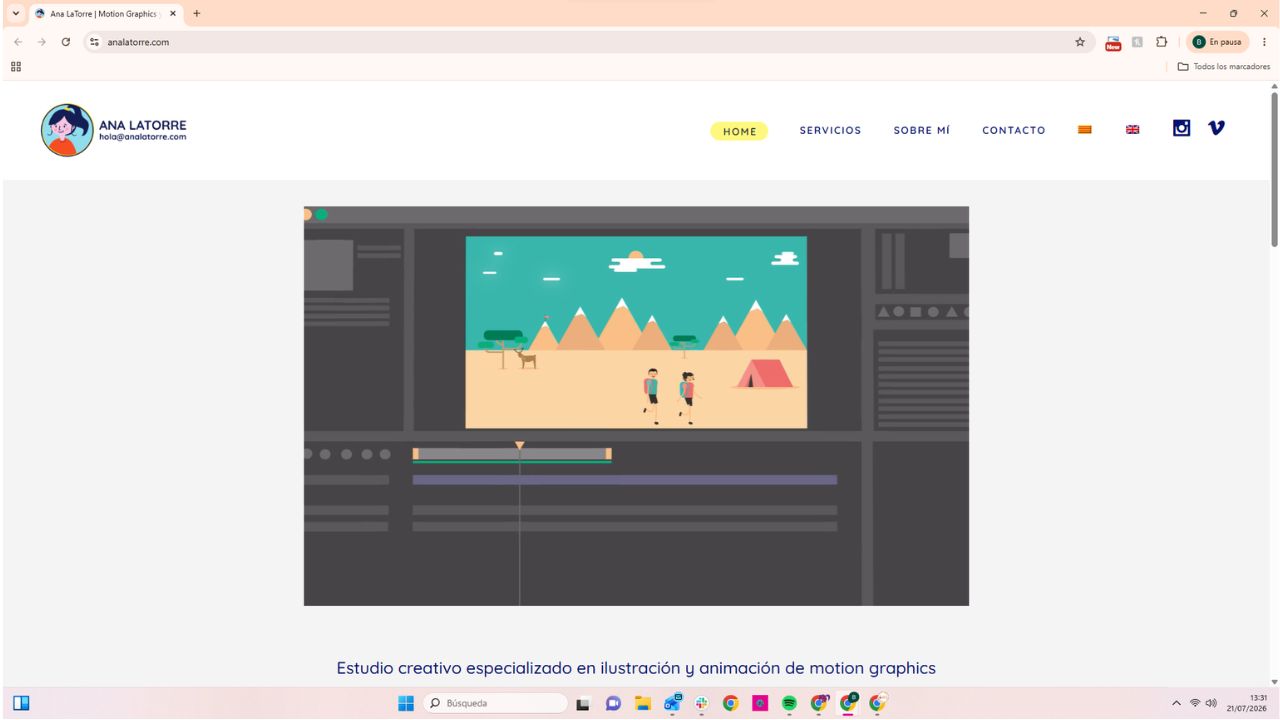
Task: Show hidden system tray icons
Action: point(1176,703)
